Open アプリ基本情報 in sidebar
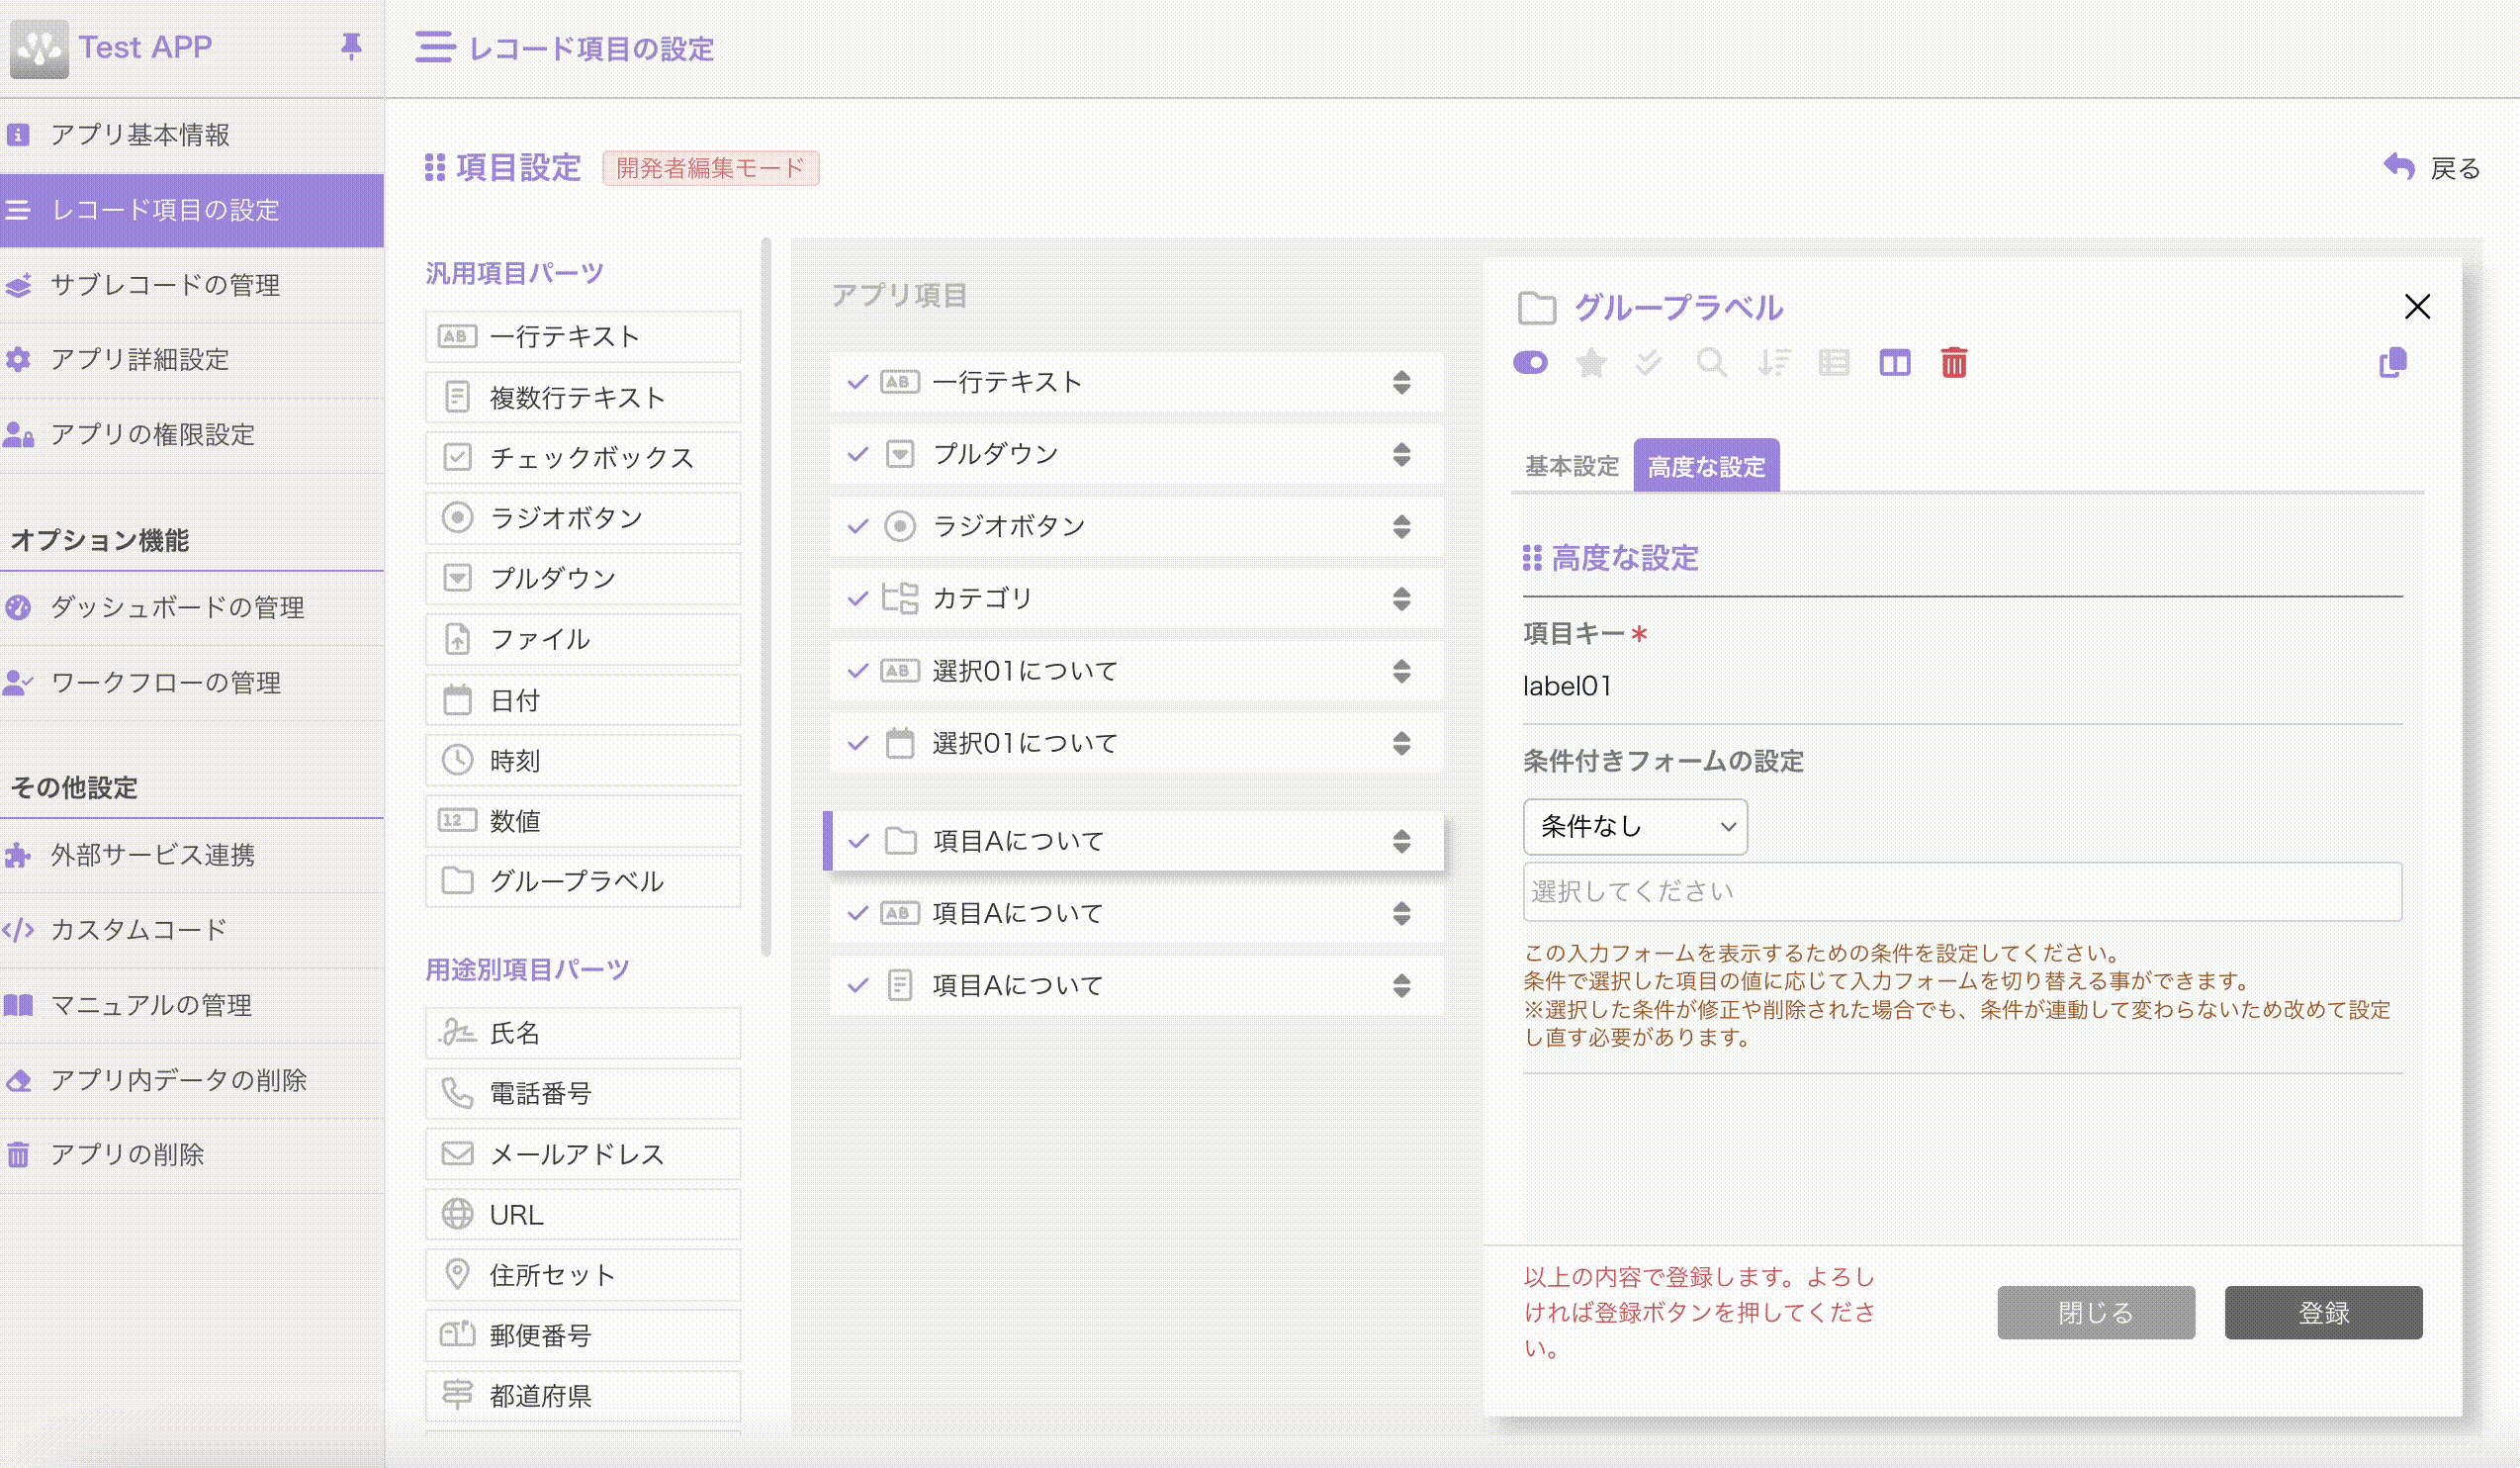Viewport: 2520px width, 1468px height. point(192,135)
